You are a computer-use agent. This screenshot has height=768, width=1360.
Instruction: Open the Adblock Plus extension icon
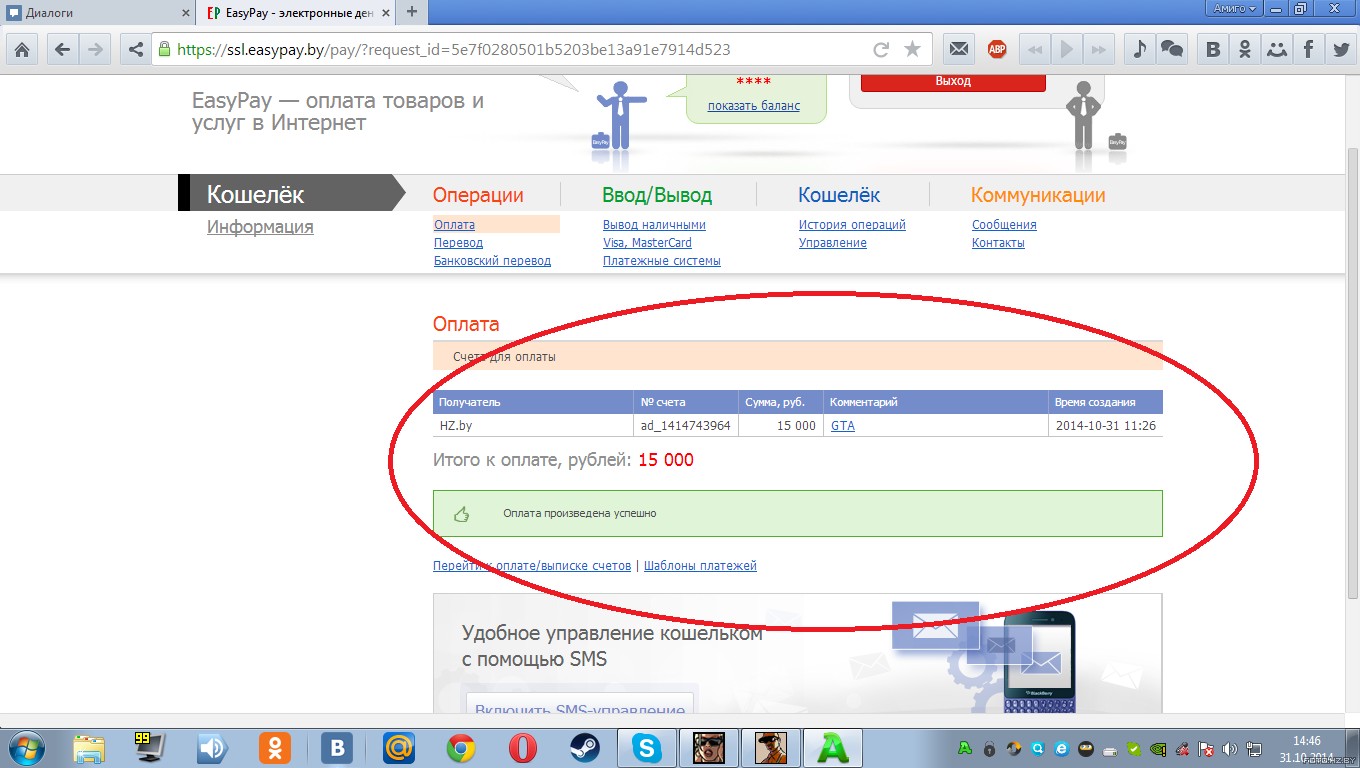point(996,49)
